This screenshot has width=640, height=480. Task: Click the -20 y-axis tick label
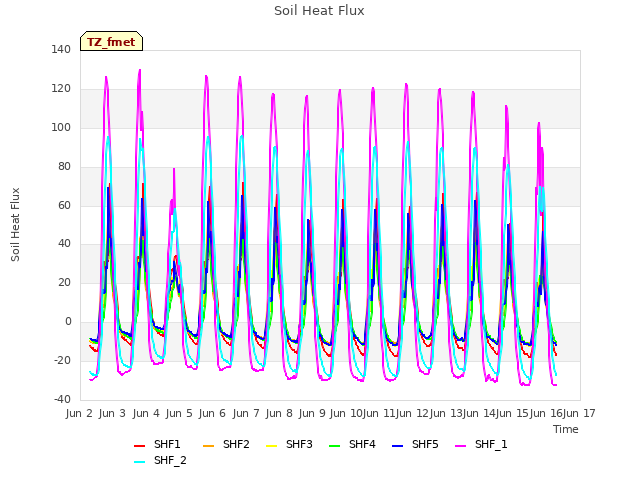[62, 360]
